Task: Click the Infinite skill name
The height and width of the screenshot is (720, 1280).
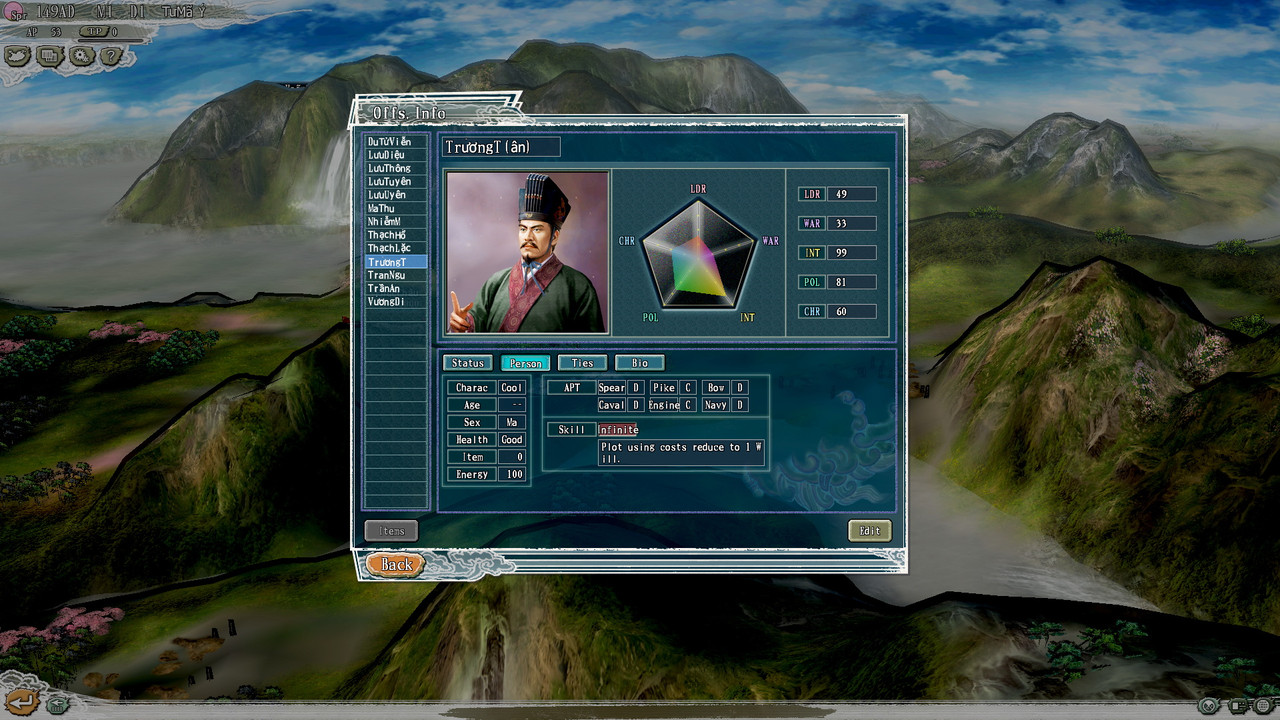Action: (618, 430)
